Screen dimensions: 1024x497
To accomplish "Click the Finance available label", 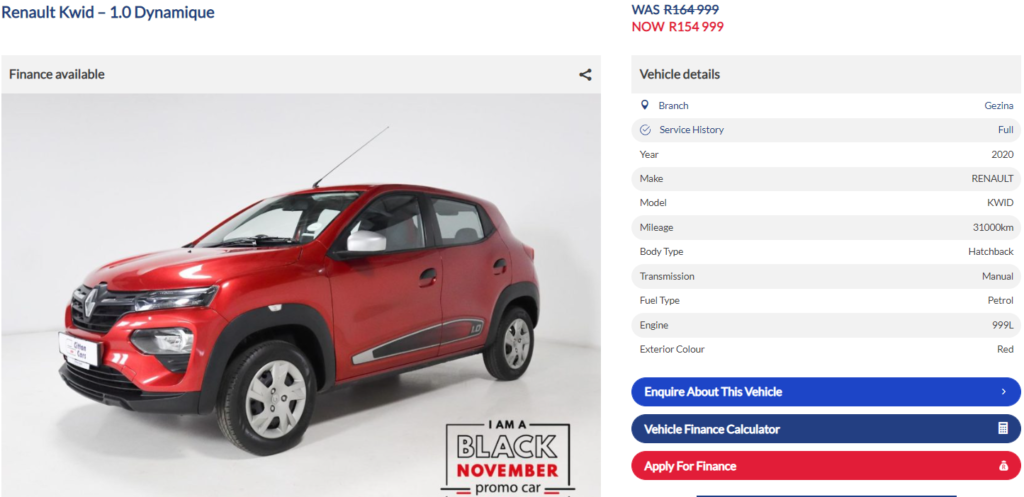I will [57, 74].
